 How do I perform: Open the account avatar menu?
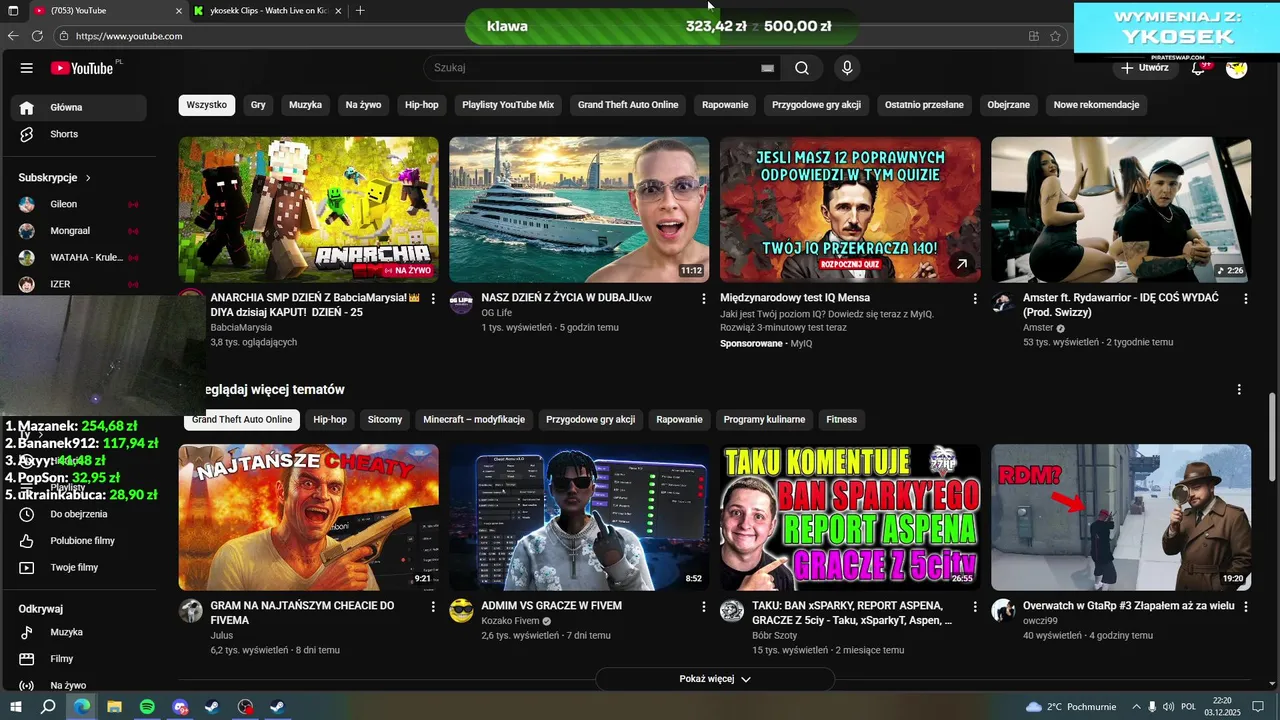click(1237, 68)
